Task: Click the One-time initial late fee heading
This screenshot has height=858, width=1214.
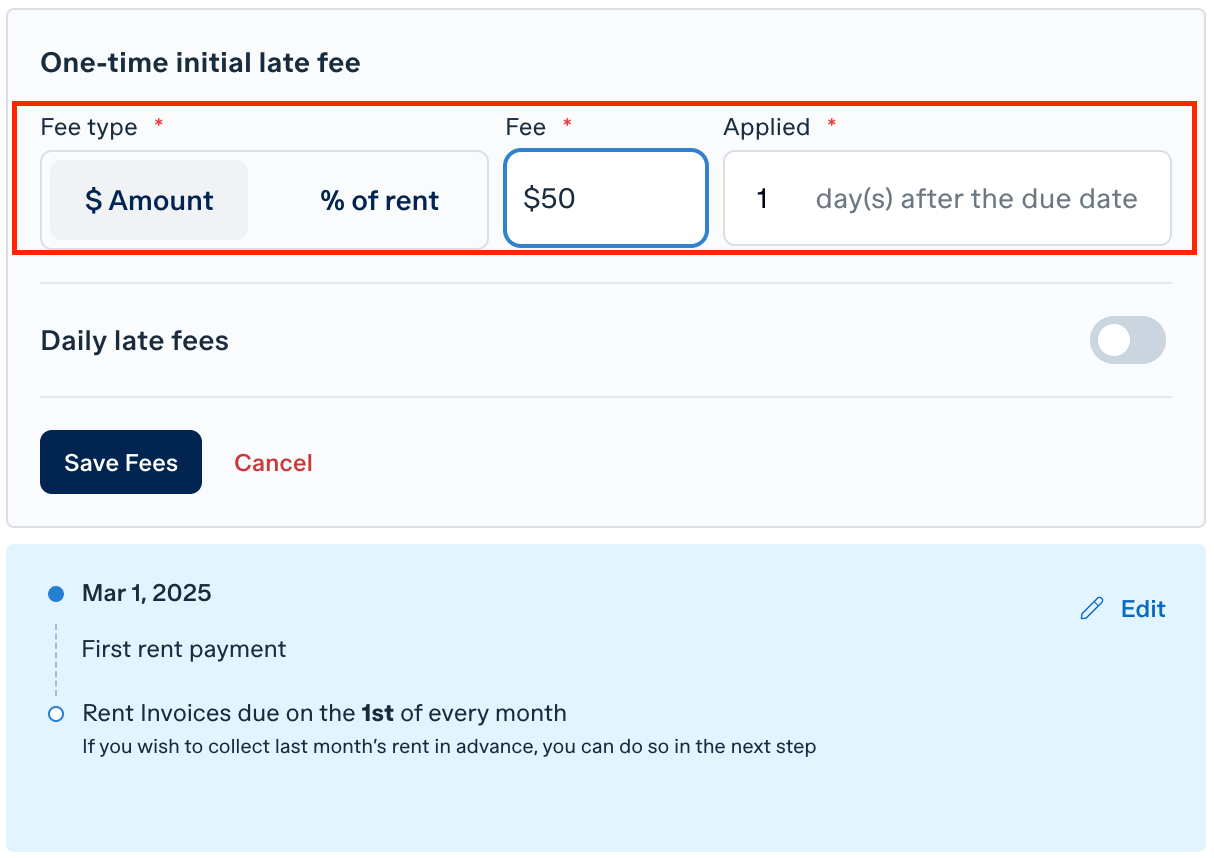Action: [200, 63]
